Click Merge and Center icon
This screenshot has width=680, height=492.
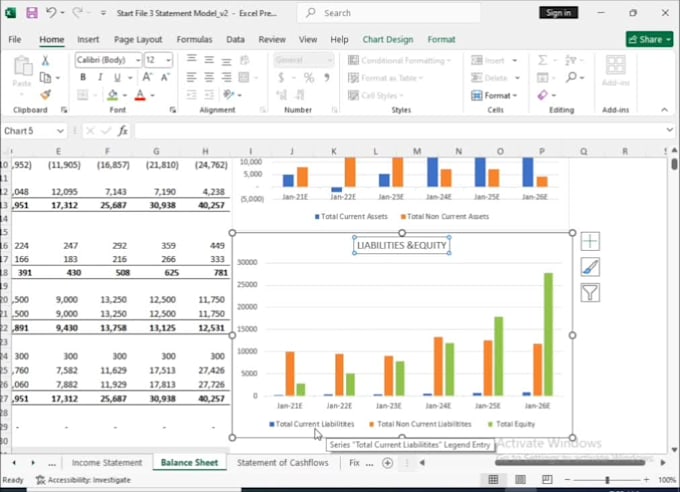(244, 78)
